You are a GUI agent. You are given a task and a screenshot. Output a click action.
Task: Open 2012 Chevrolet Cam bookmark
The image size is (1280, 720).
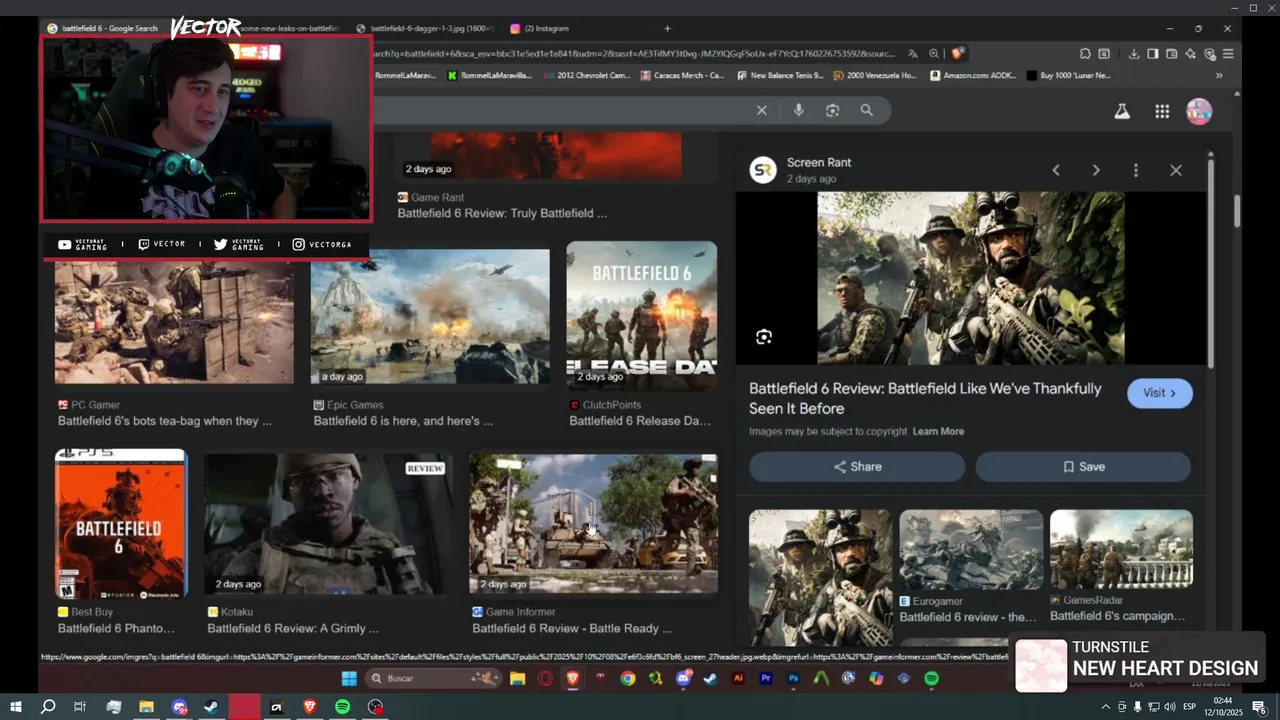pos(588,75)
